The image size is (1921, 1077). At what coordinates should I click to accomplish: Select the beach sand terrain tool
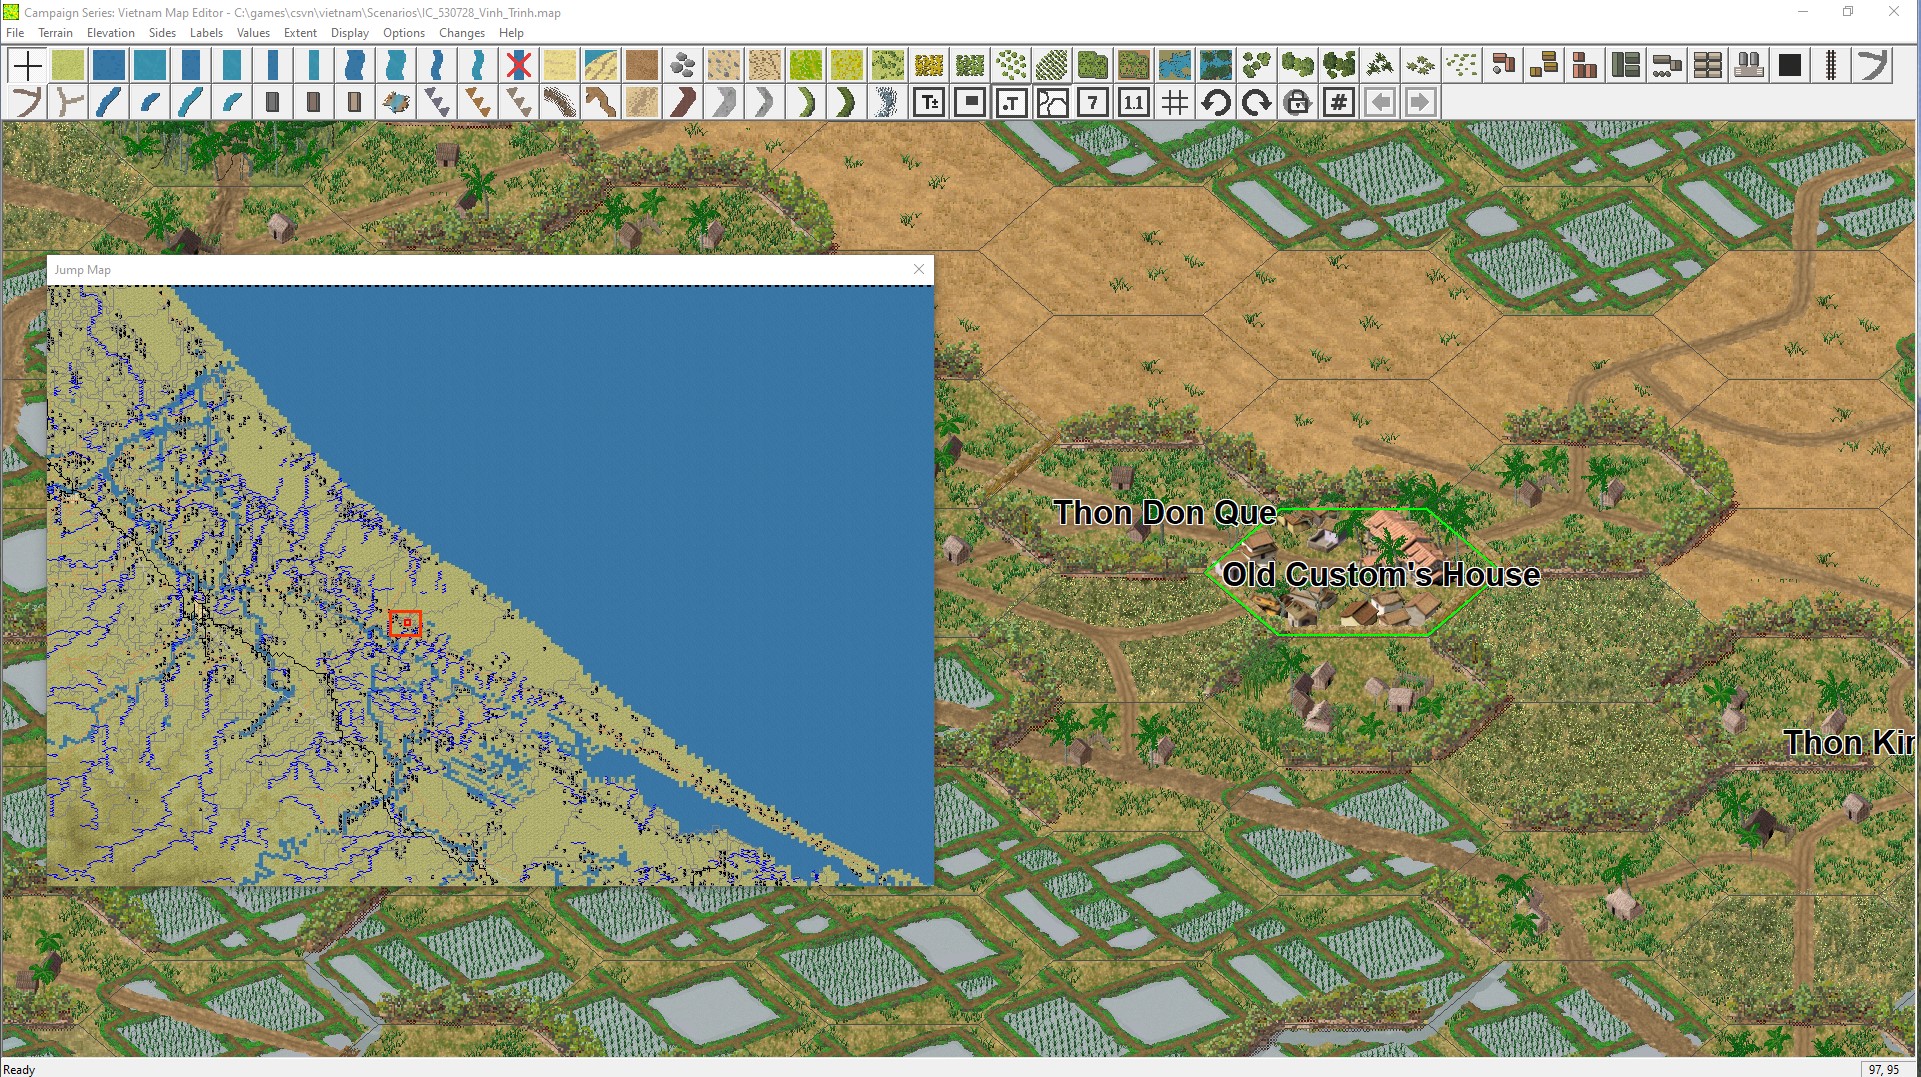point(559,65)
